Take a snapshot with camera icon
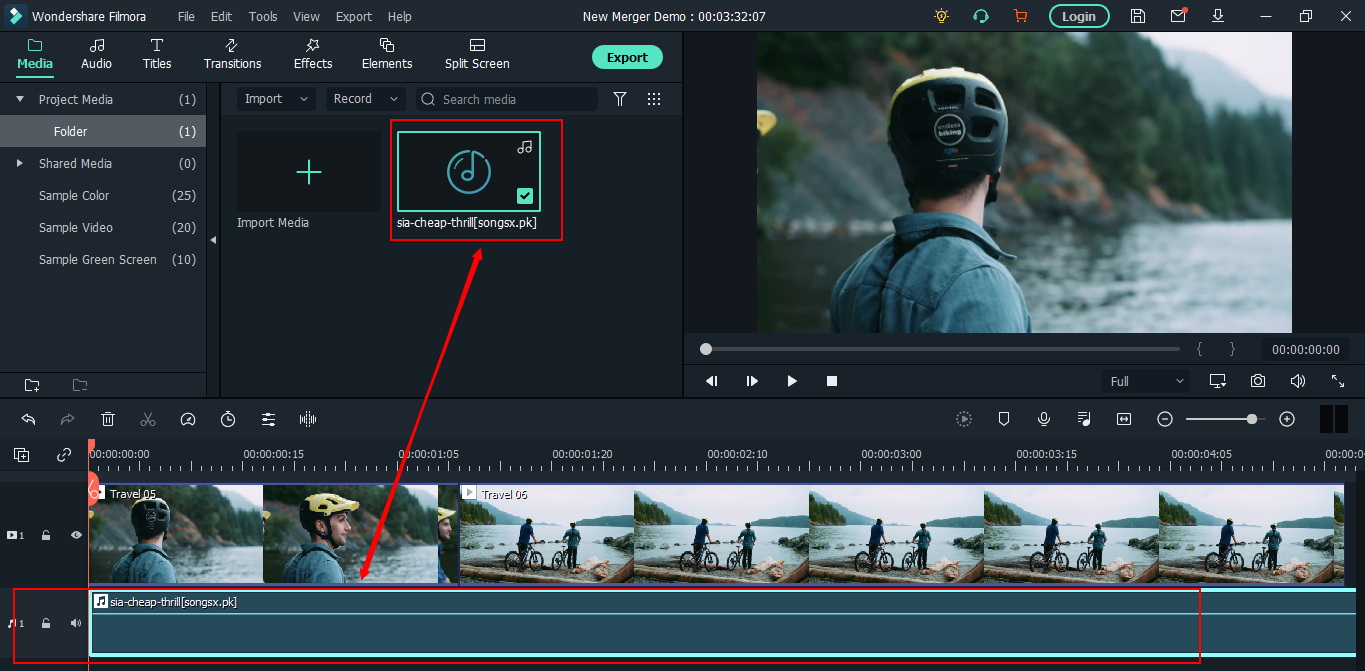This screenshot has height=671, width=1365. [1258, 381]
